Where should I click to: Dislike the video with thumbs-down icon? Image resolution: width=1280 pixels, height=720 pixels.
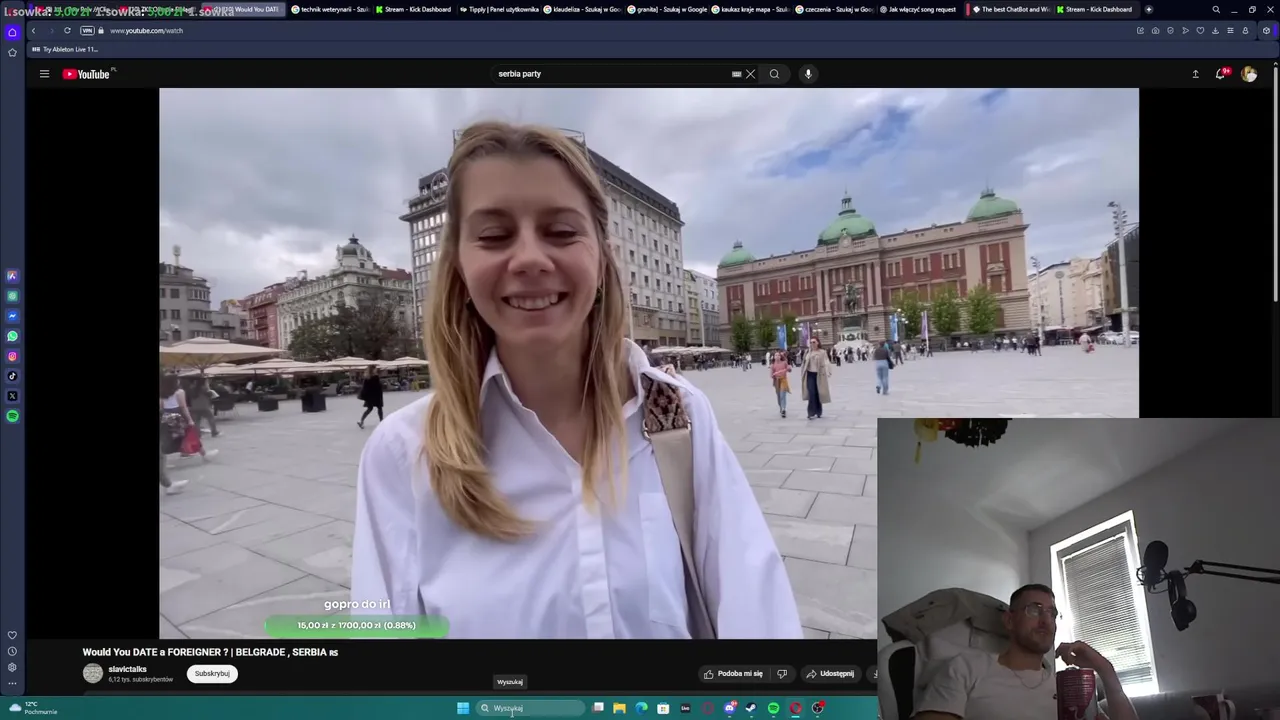pyautogui.click(x=782, y=674)
